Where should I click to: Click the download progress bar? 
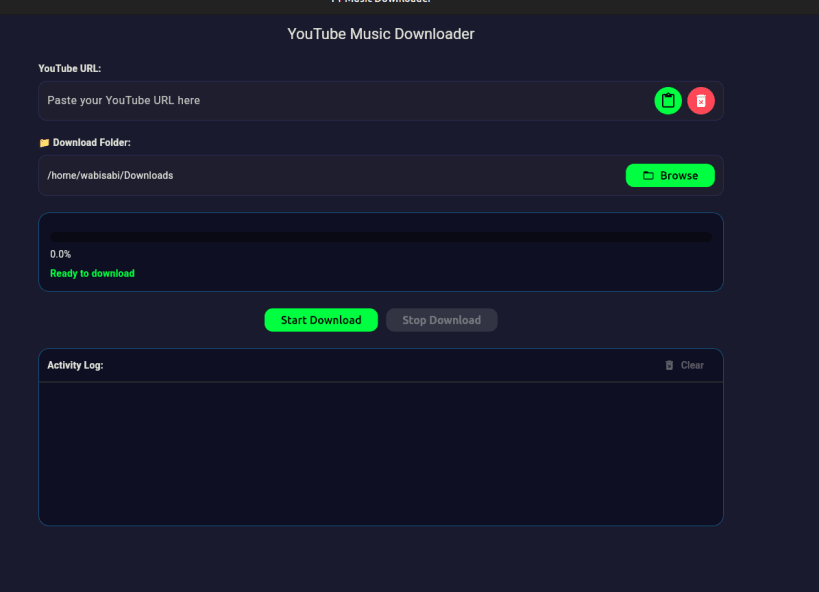tap(381, 237)
